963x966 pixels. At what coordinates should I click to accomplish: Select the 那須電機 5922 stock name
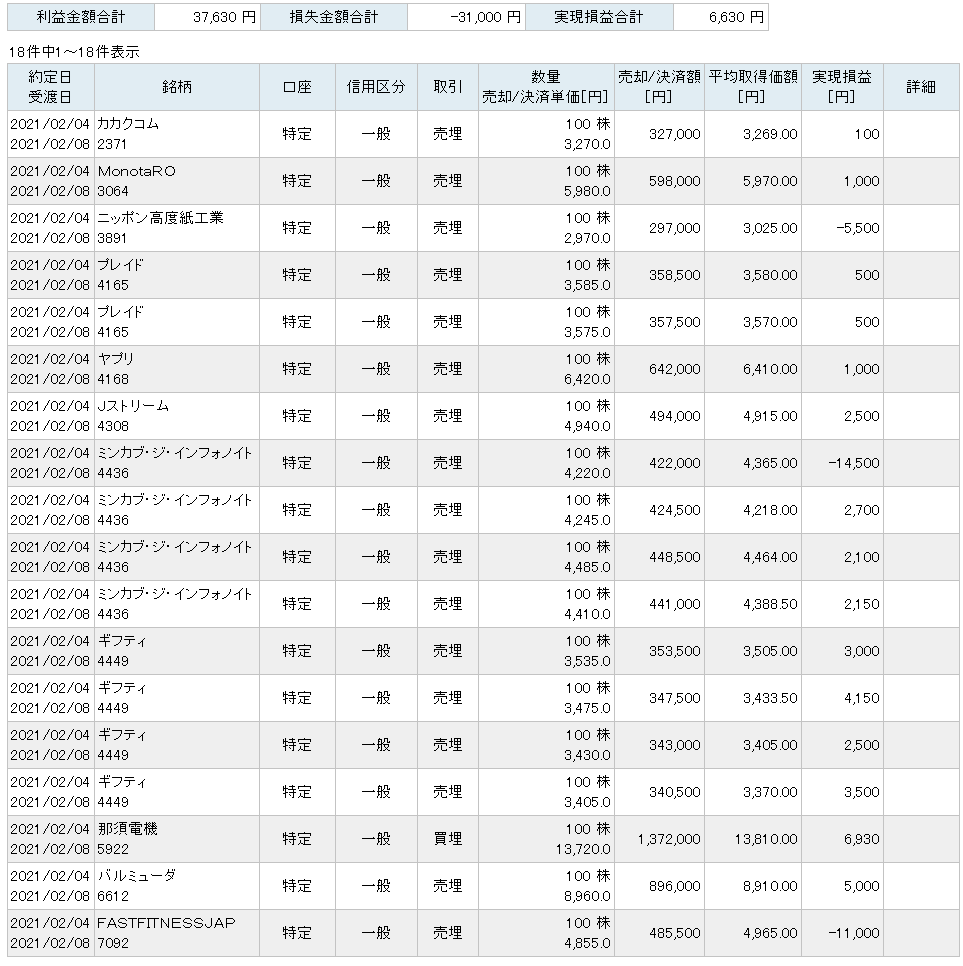click(128, 839)
